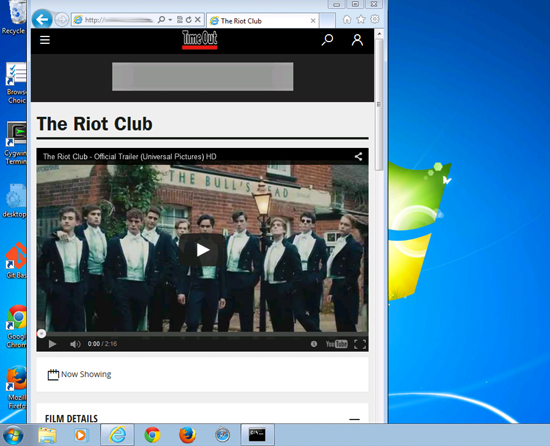Launch Safari from the taskbar

click(x=222, y=435)
